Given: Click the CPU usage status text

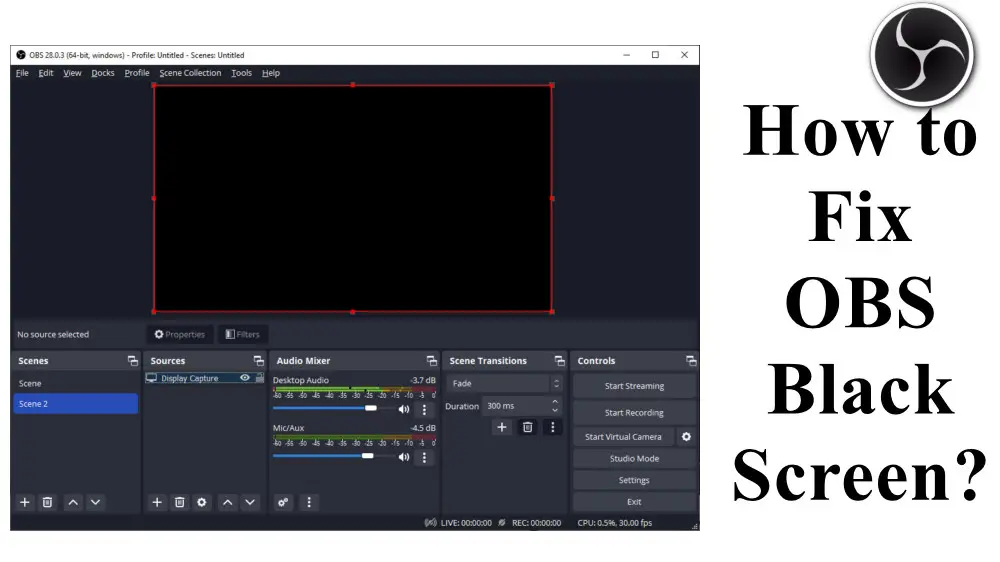Looking at the screenshot, I should (615, 522).
